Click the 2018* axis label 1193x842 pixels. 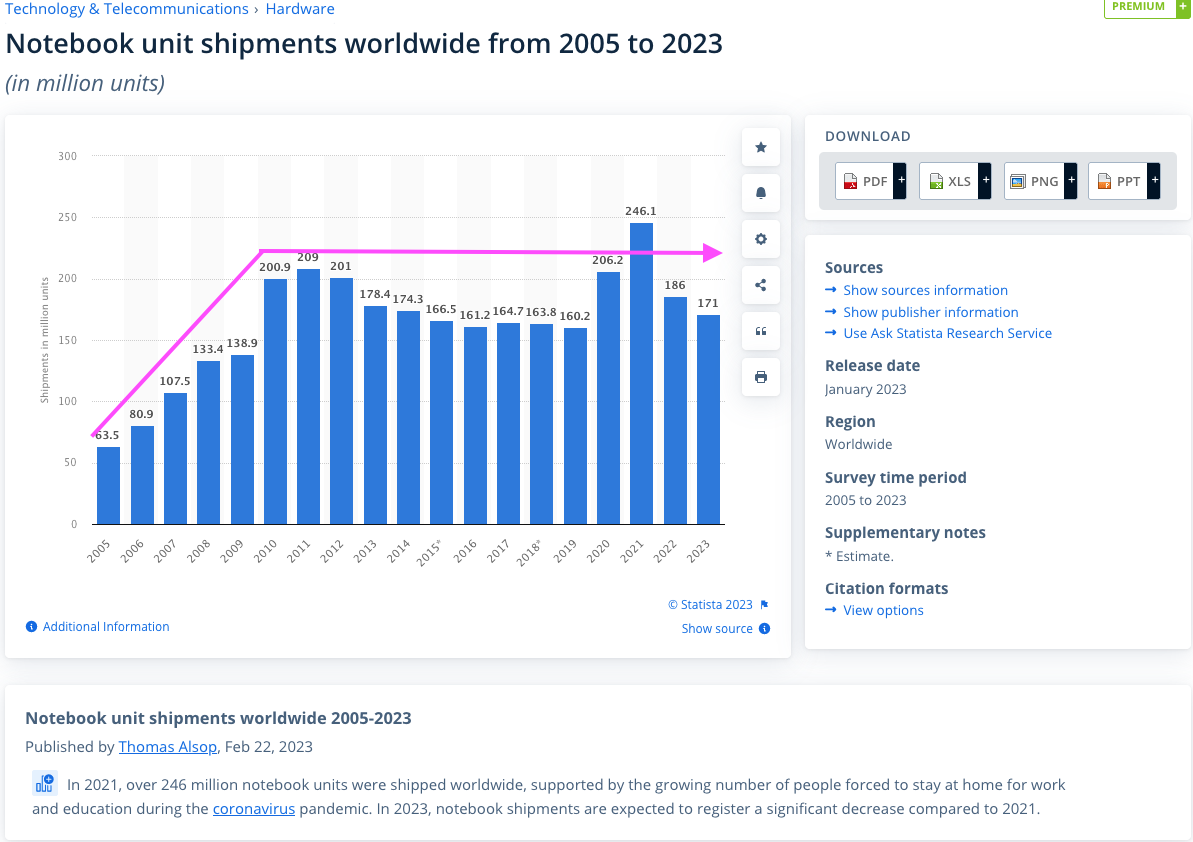529,552
